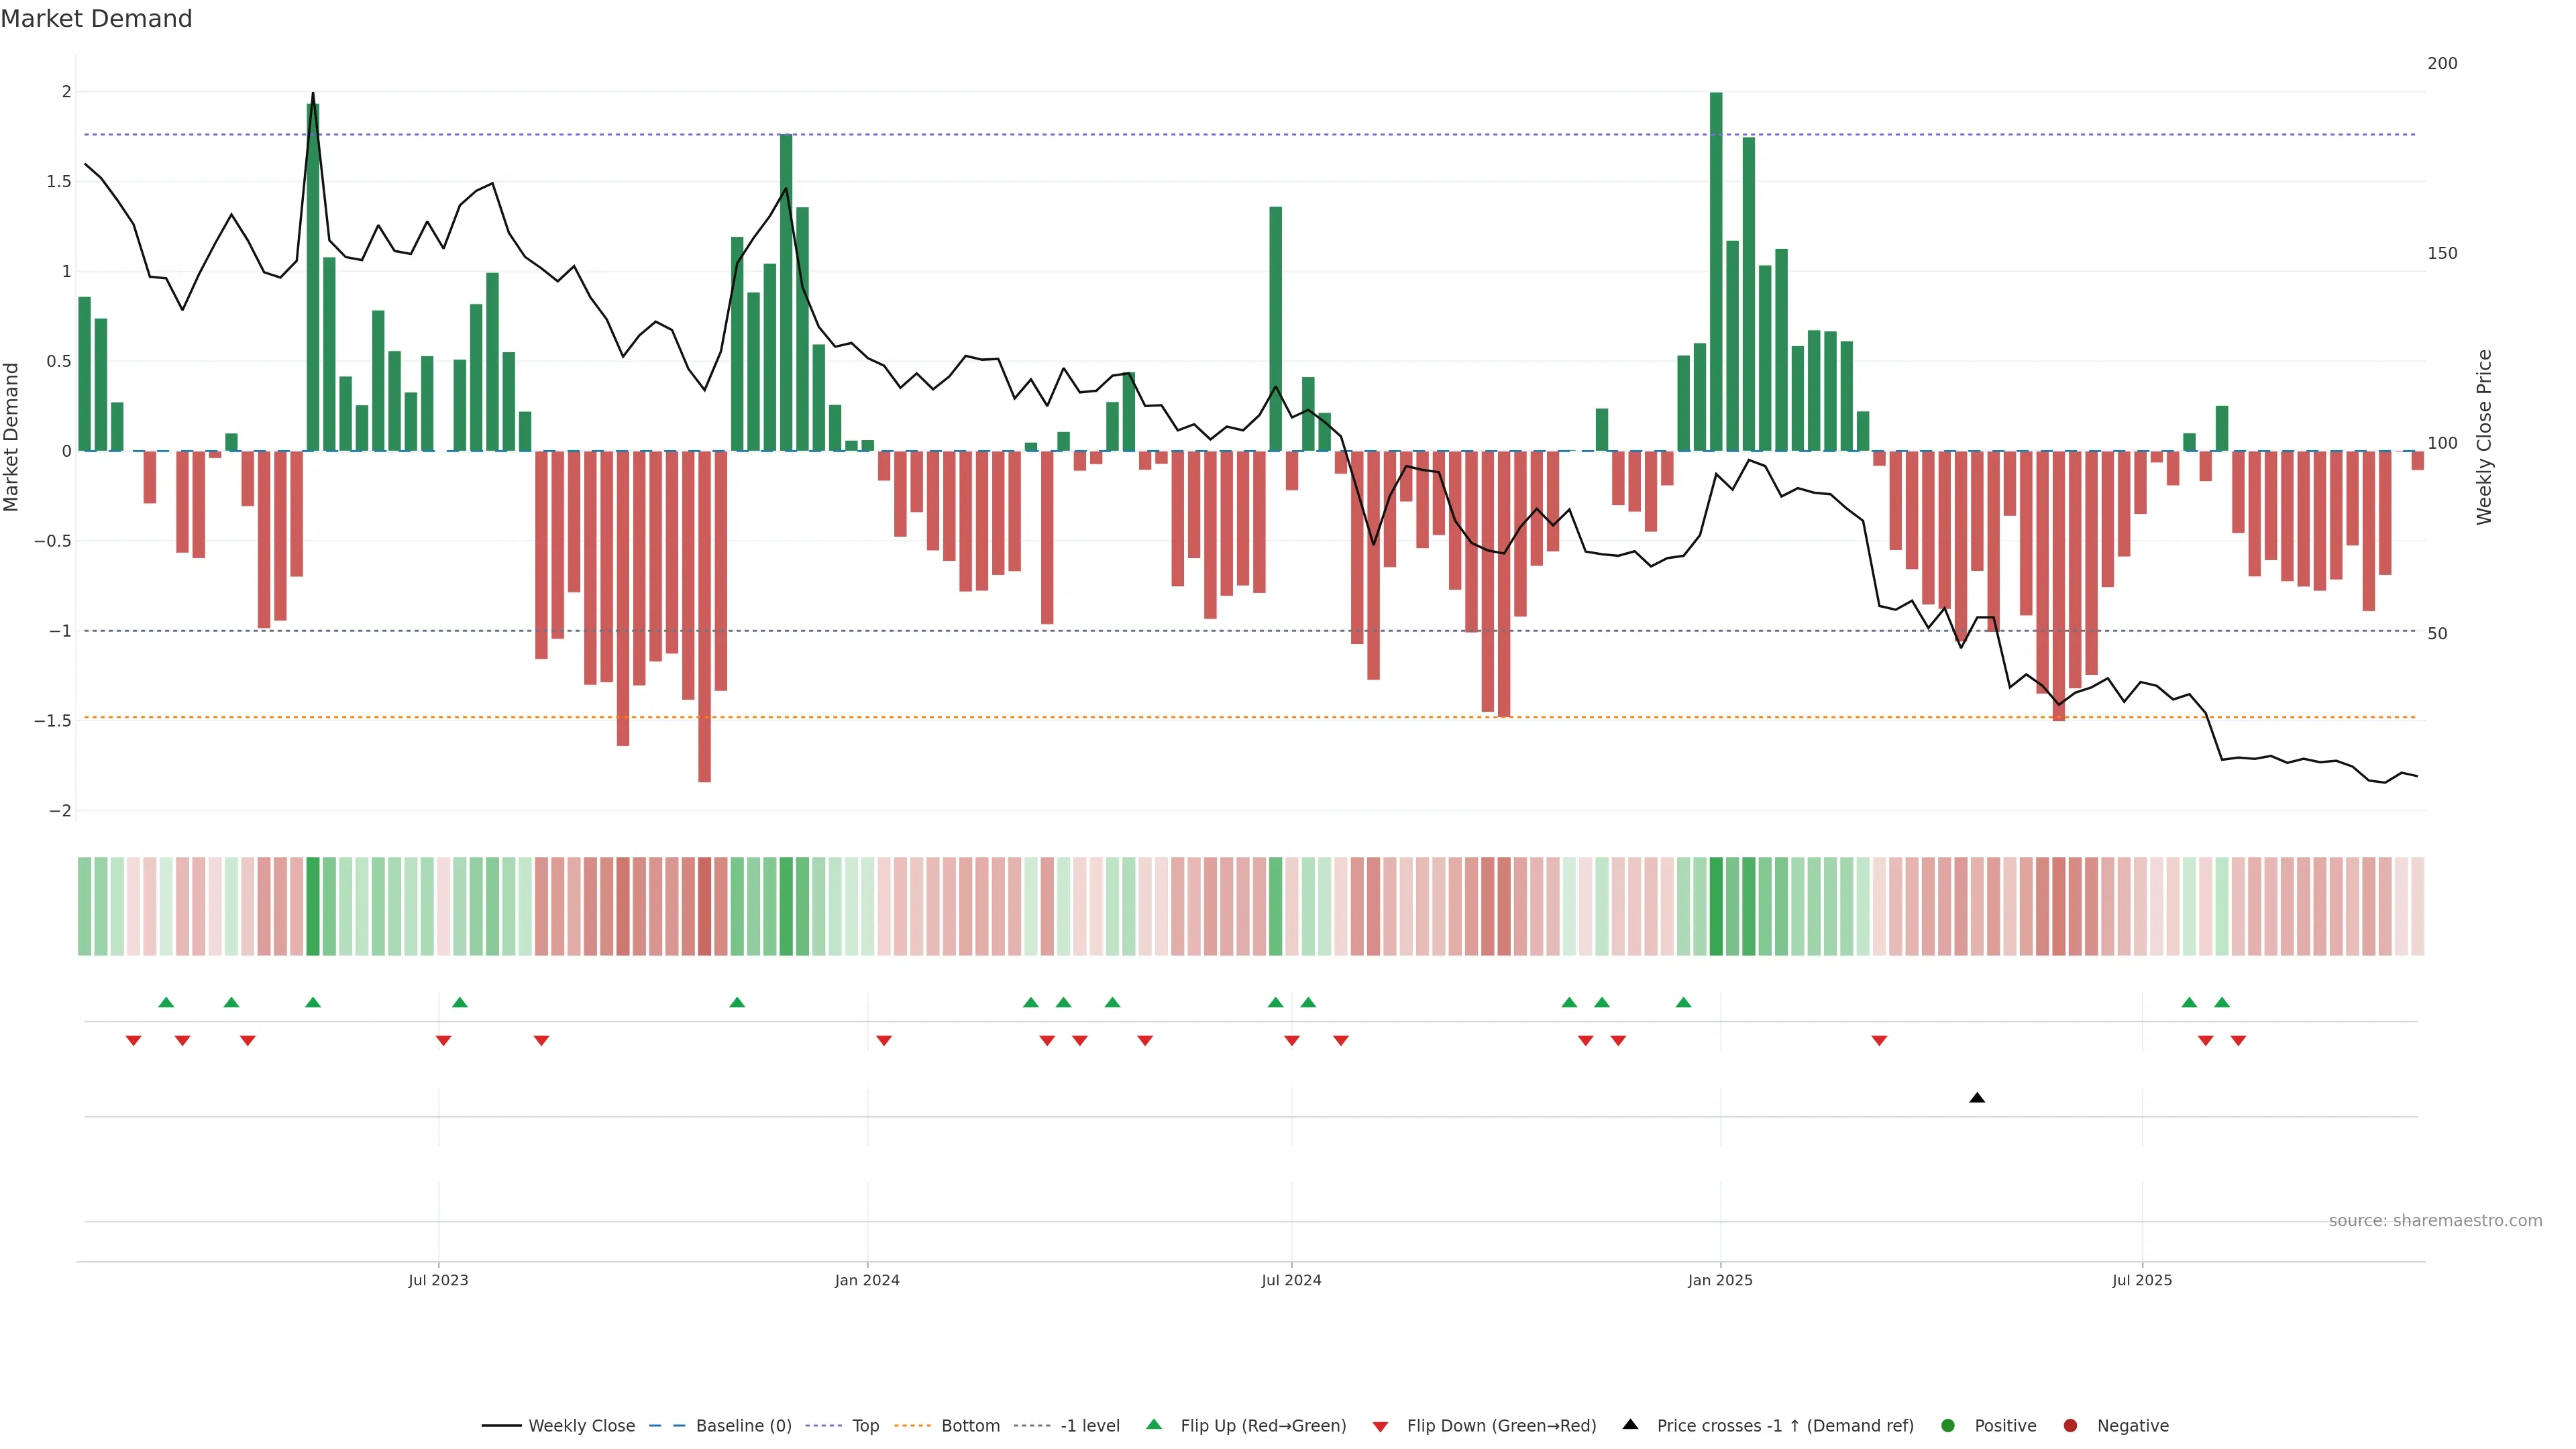
Task: Click the darkest green heatmap cell
Action: (1716, 906)
